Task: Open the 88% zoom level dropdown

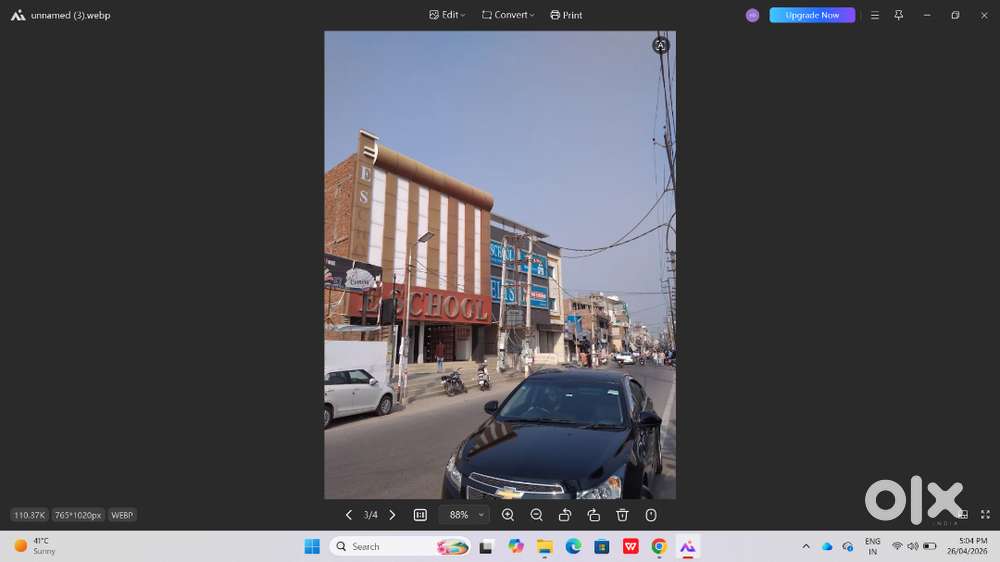Action: (482, 515)
